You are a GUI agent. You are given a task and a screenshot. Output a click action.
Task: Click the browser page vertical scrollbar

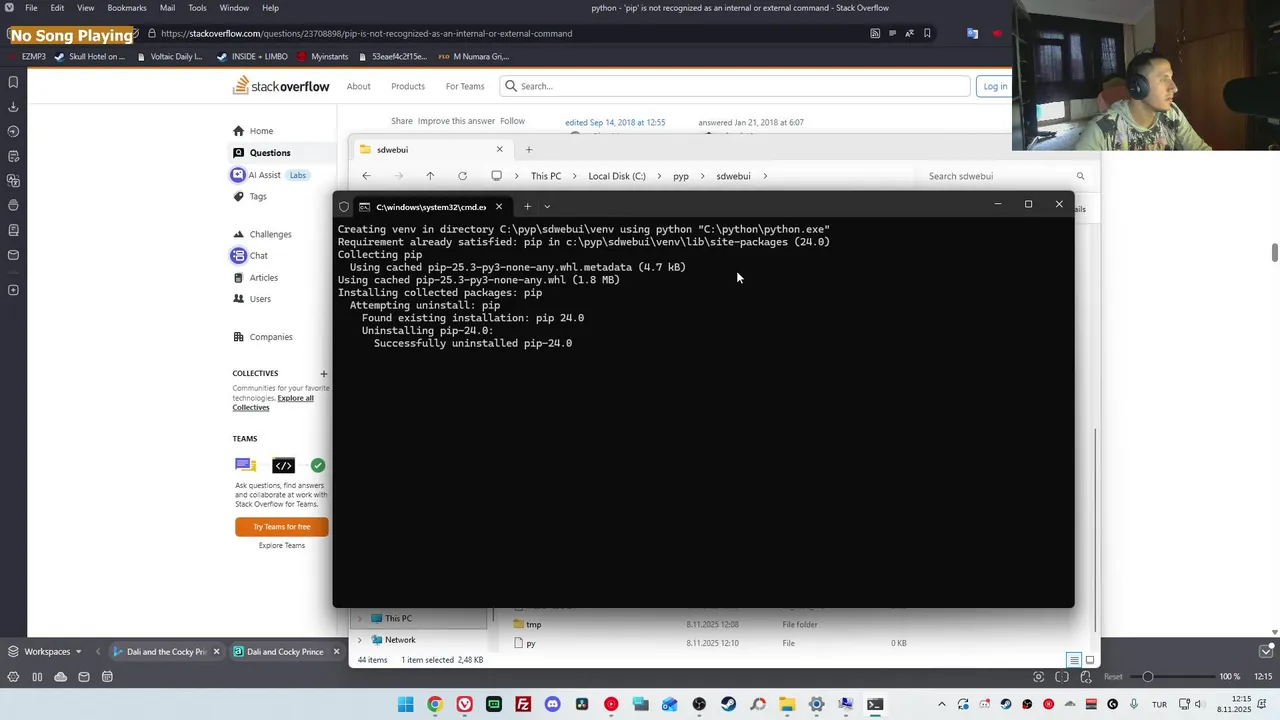[x=1275, y=252]
